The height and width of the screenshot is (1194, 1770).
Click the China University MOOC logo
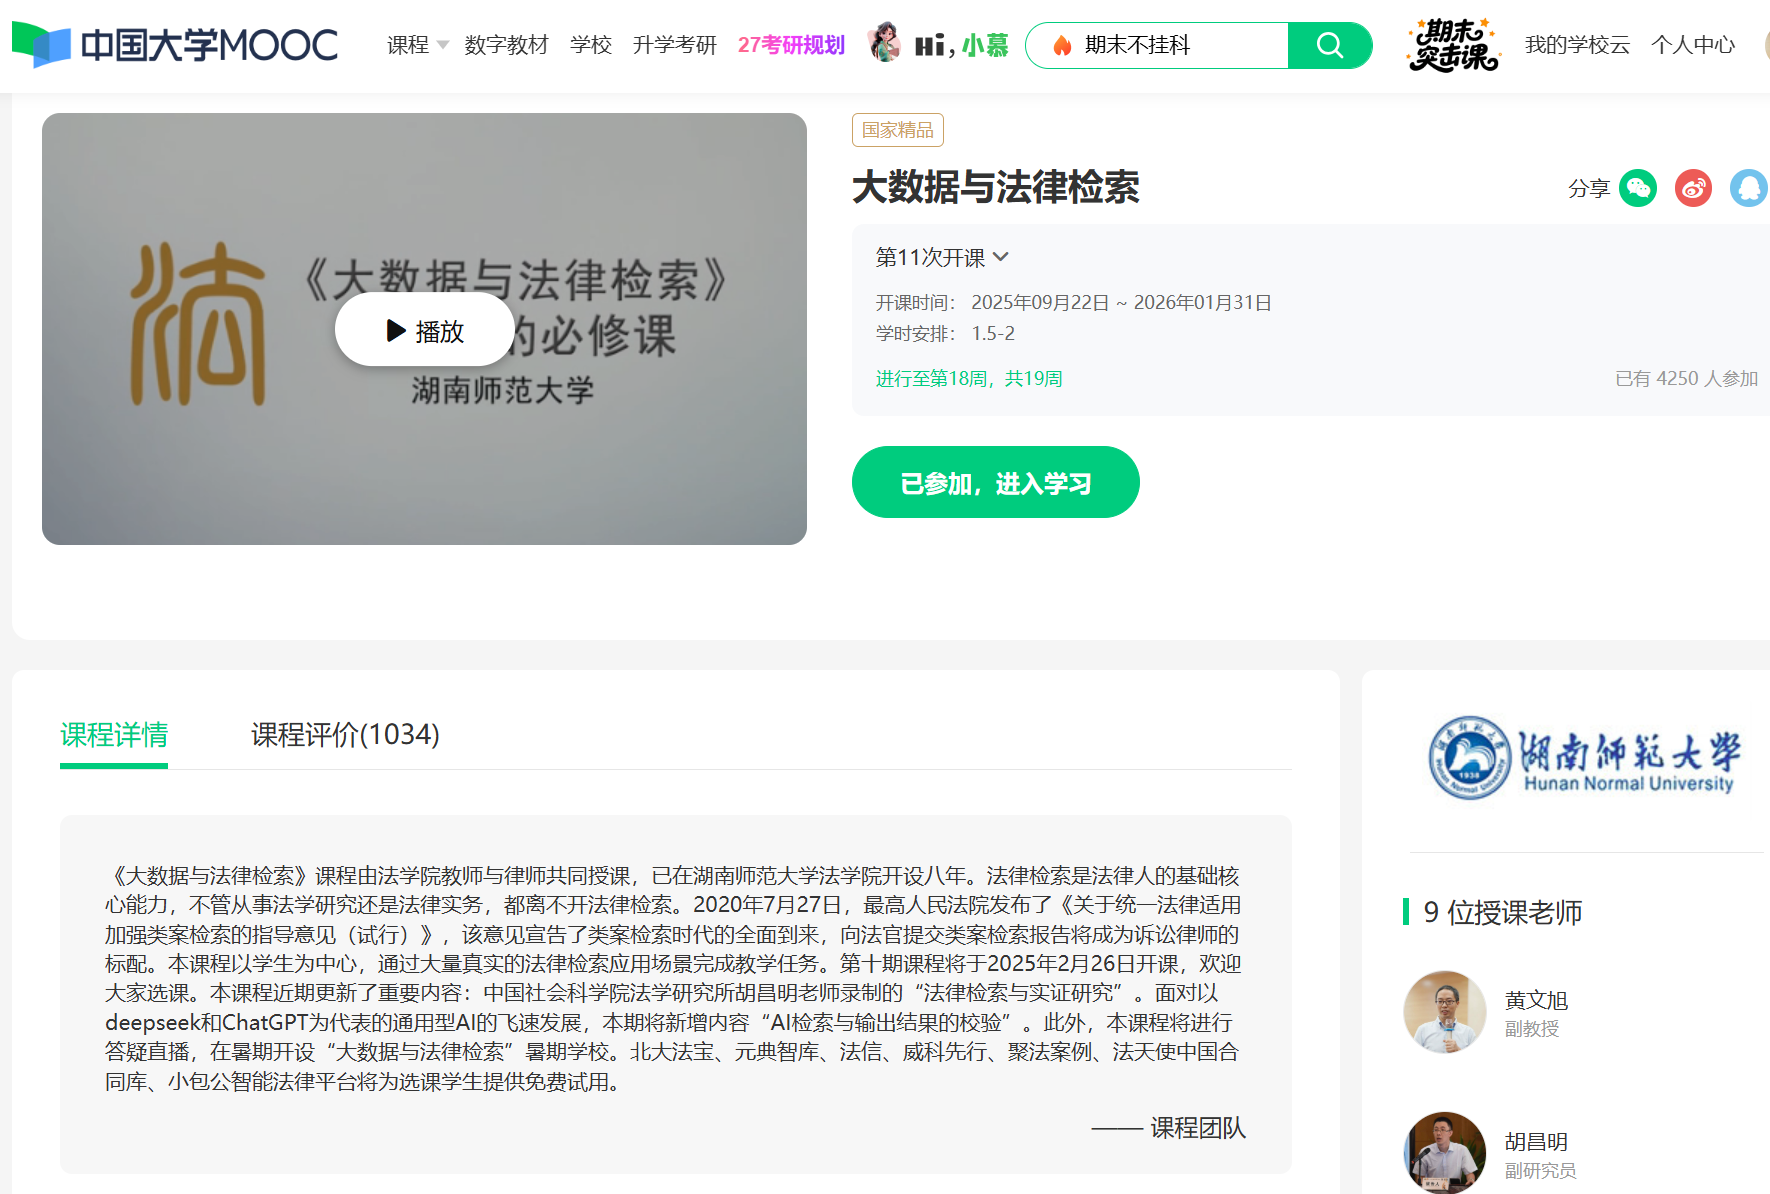tap(175, 45)
